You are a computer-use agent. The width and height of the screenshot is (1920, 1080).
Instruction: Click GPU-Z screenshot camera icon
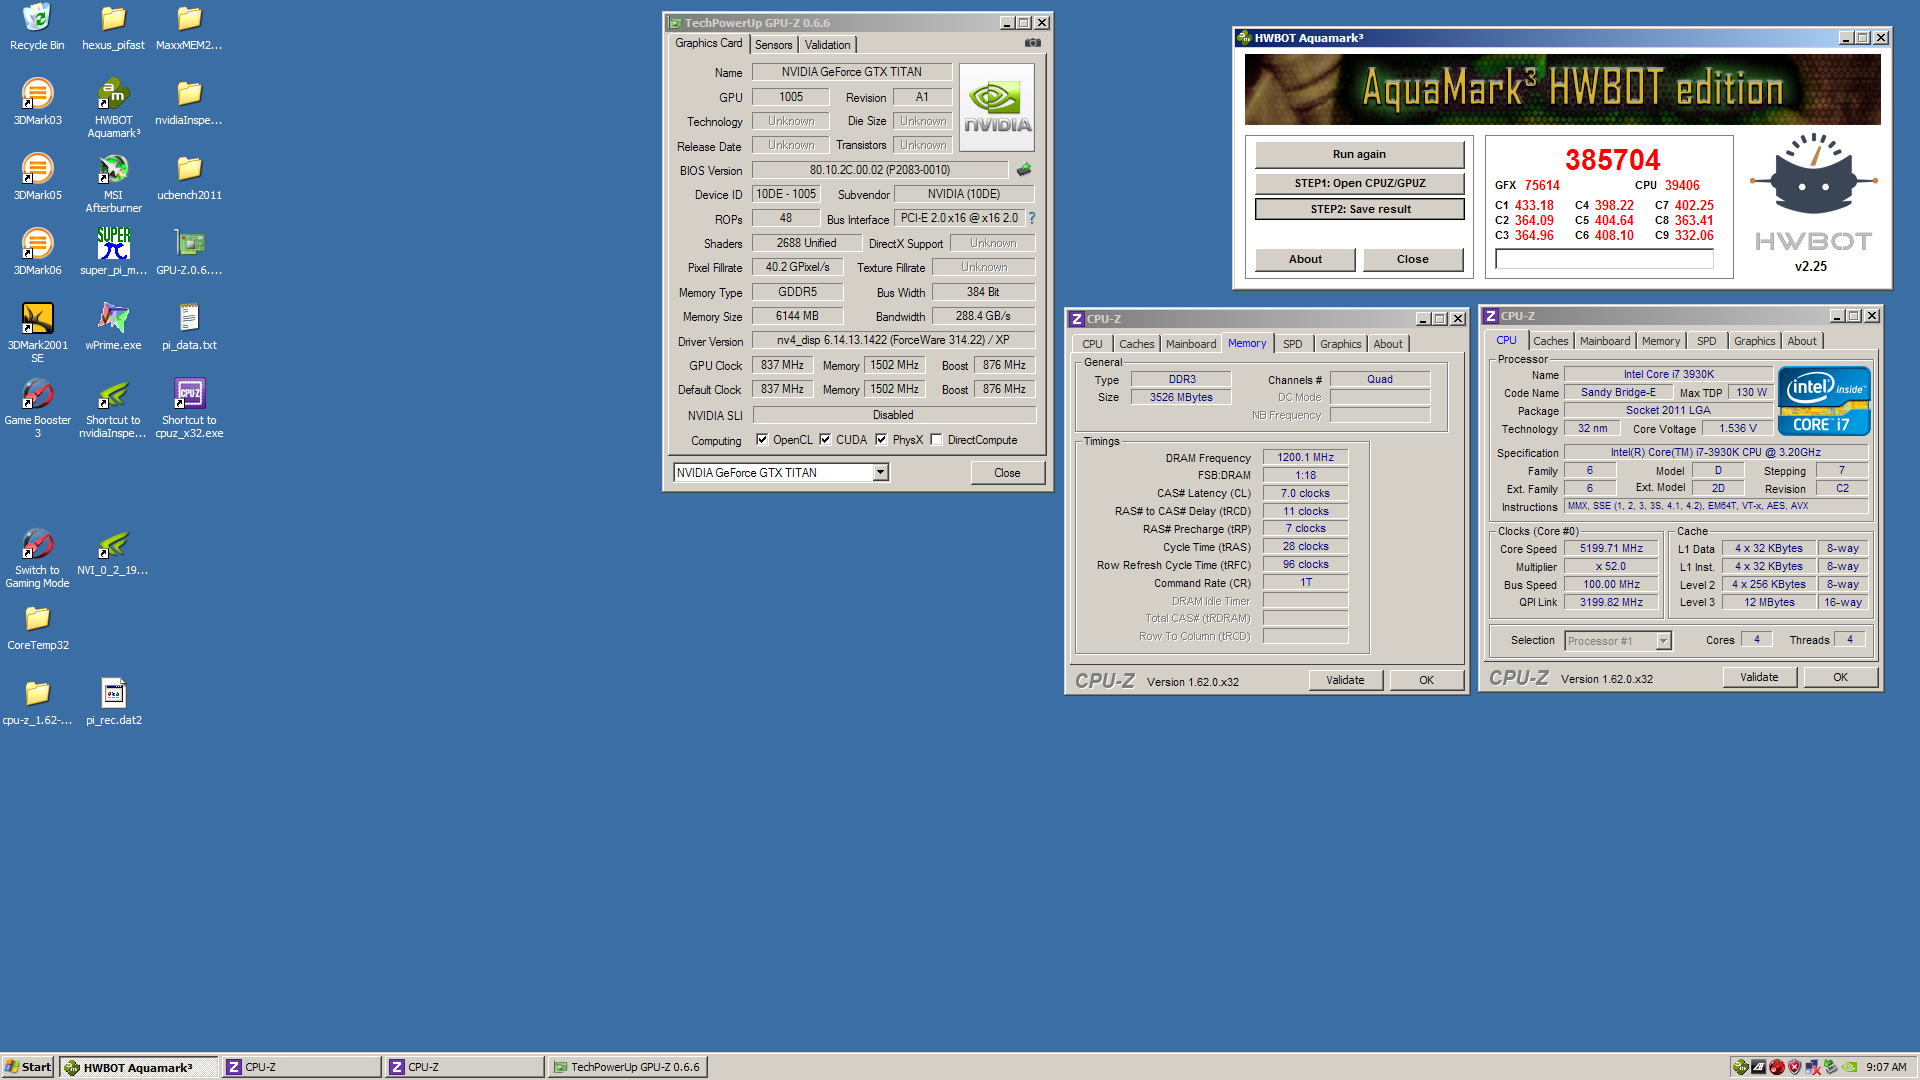[x=1033, y=43]
